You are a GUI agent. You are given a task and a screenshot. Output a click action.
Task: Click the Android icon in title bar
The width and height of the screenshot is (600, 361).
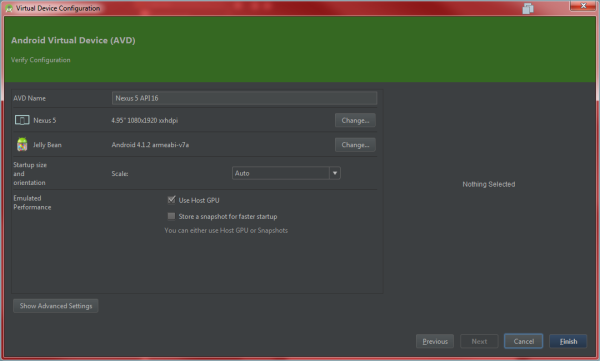pyautogui.click(x=9, y=8)
